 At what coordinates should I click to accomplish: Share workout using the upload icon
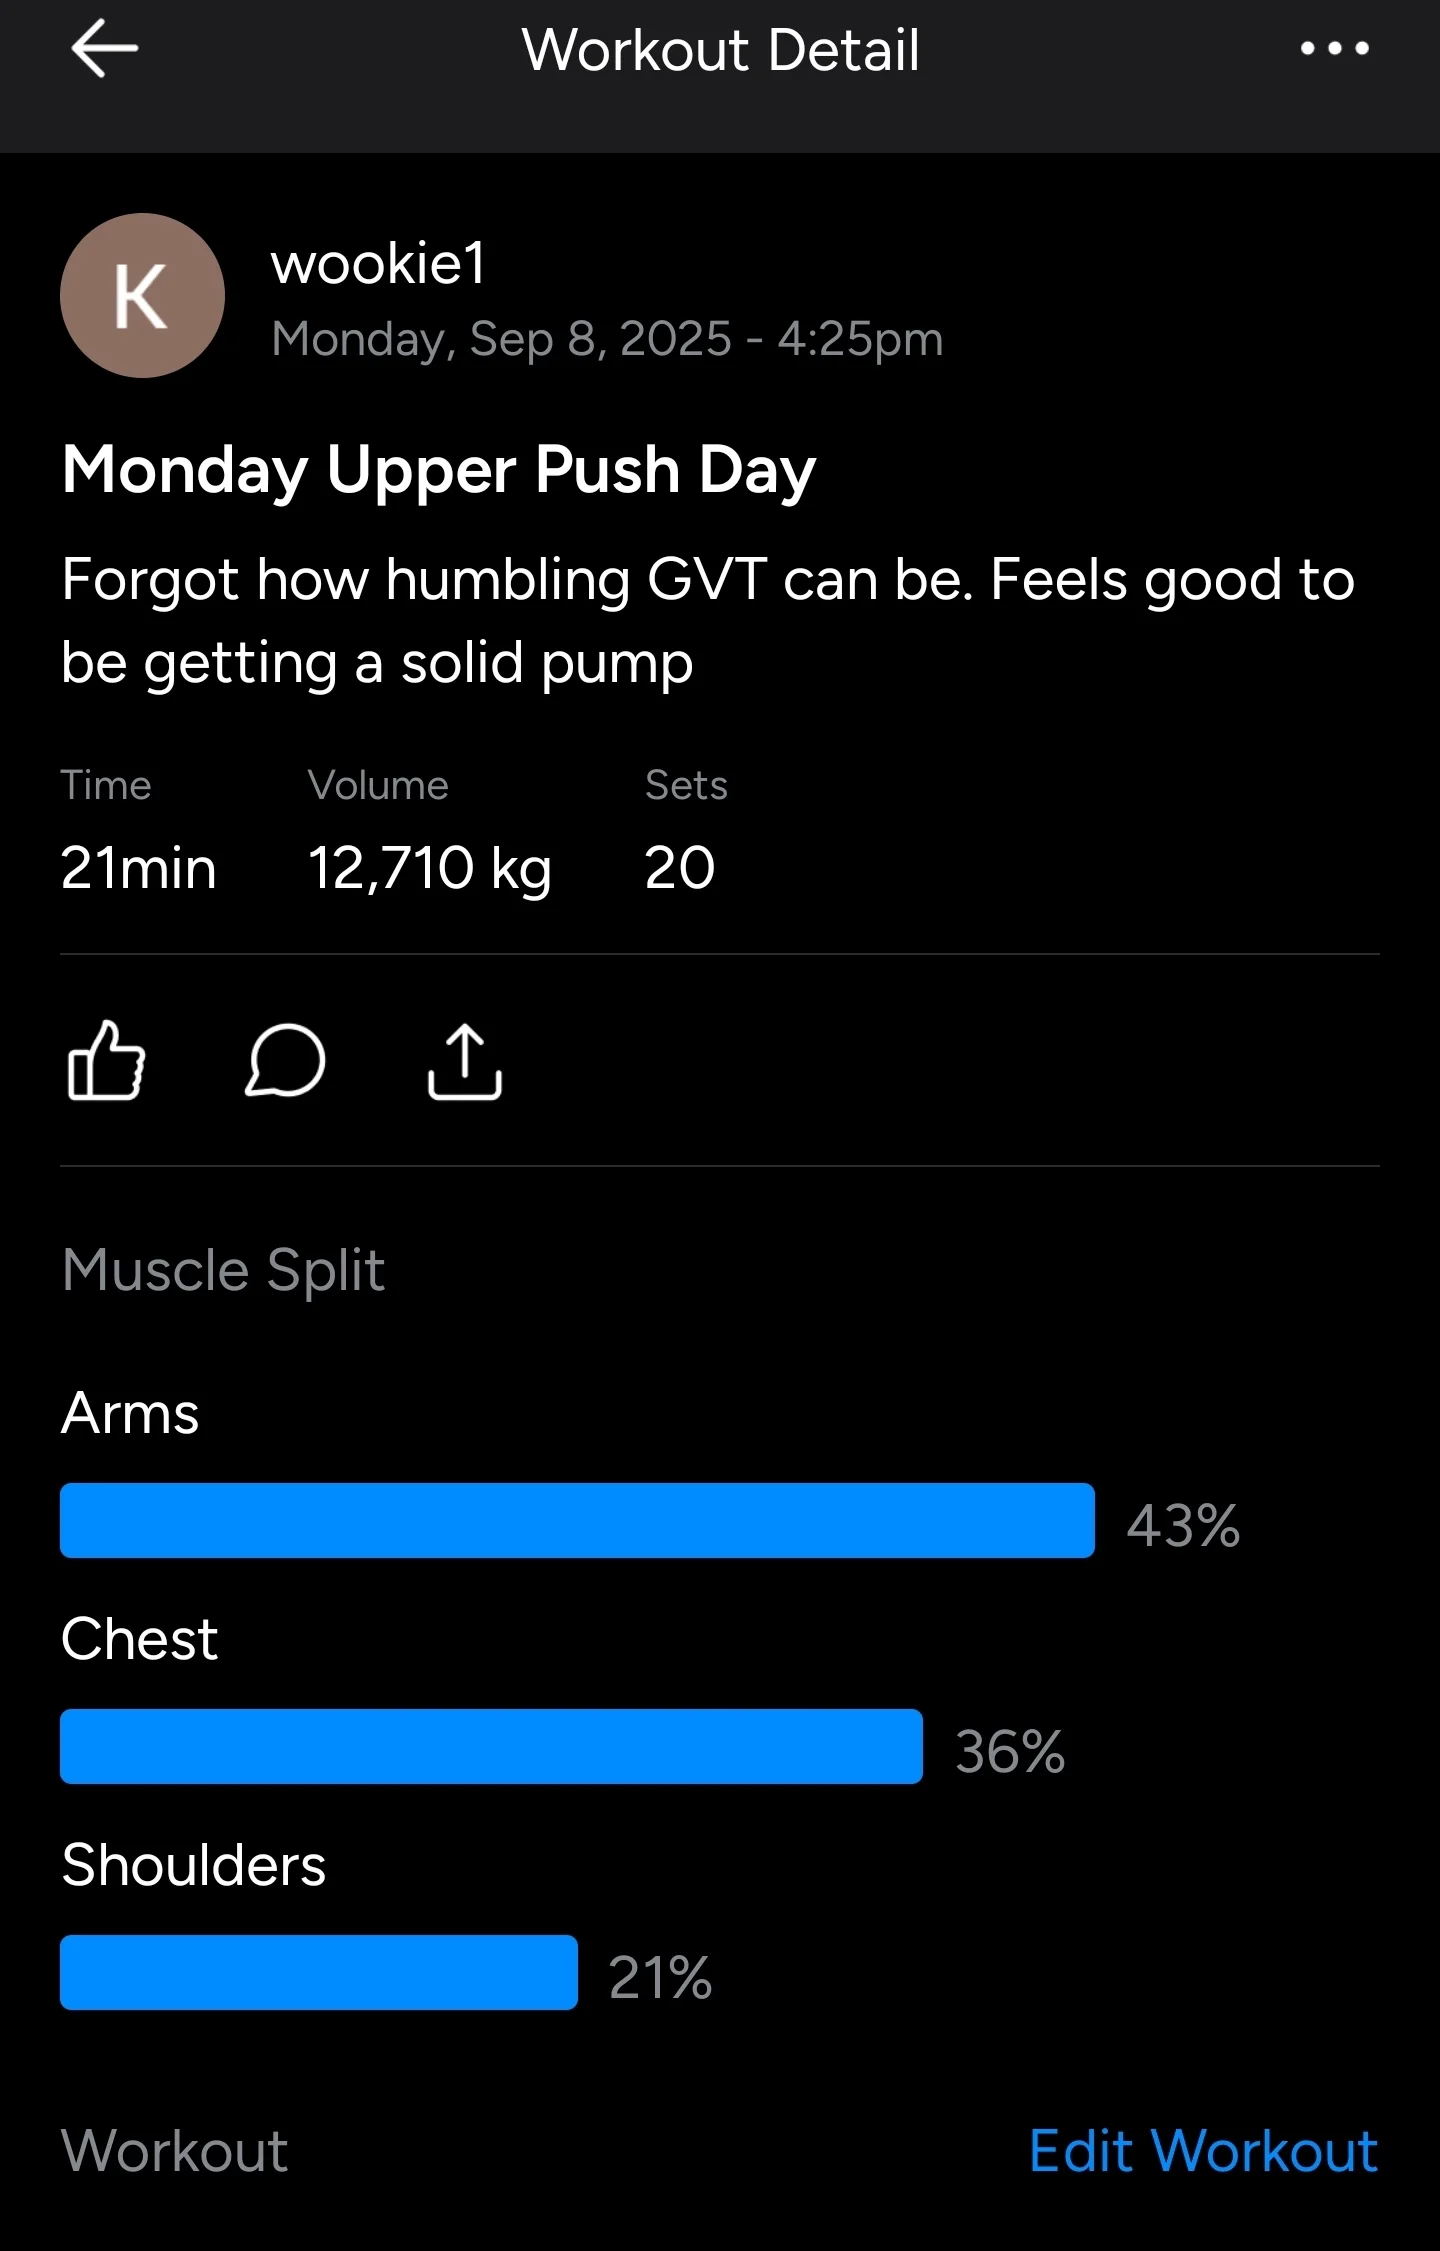pos(464,1062)
